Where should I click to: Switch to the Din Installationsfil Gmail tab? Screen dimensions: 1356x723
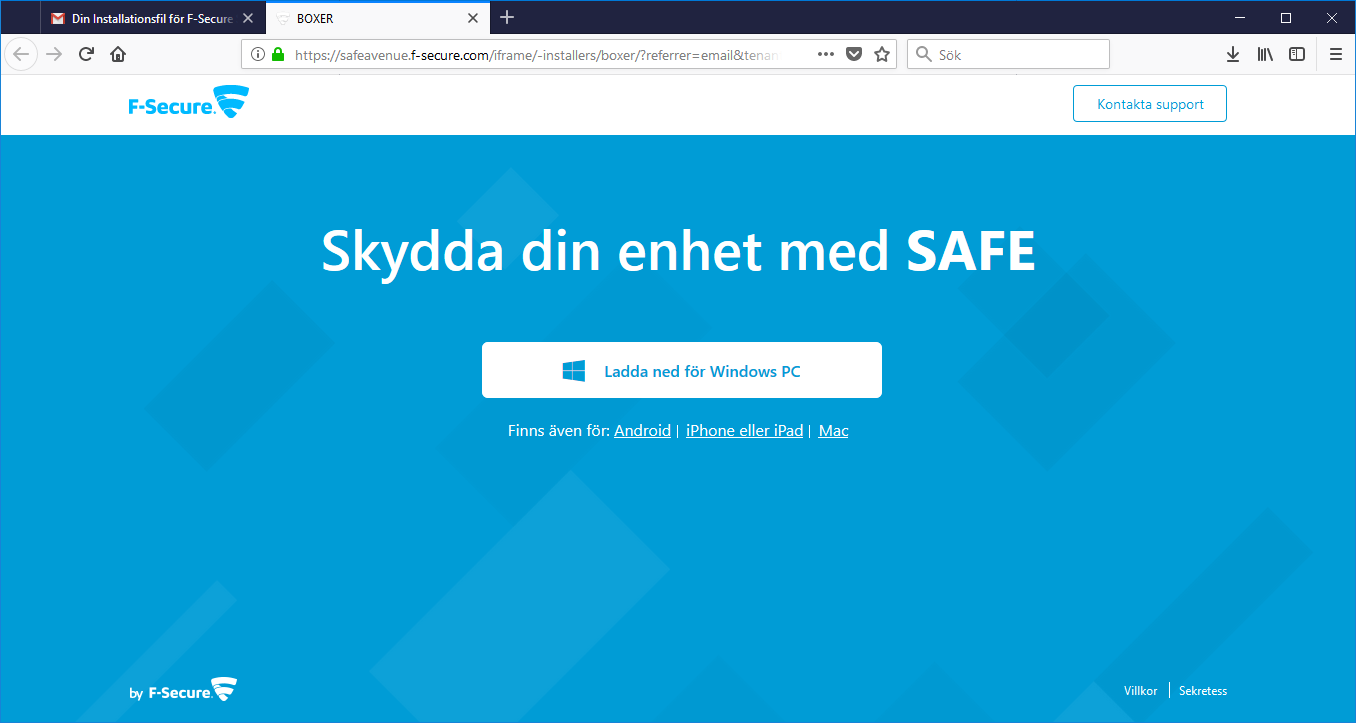click(152, 18)
